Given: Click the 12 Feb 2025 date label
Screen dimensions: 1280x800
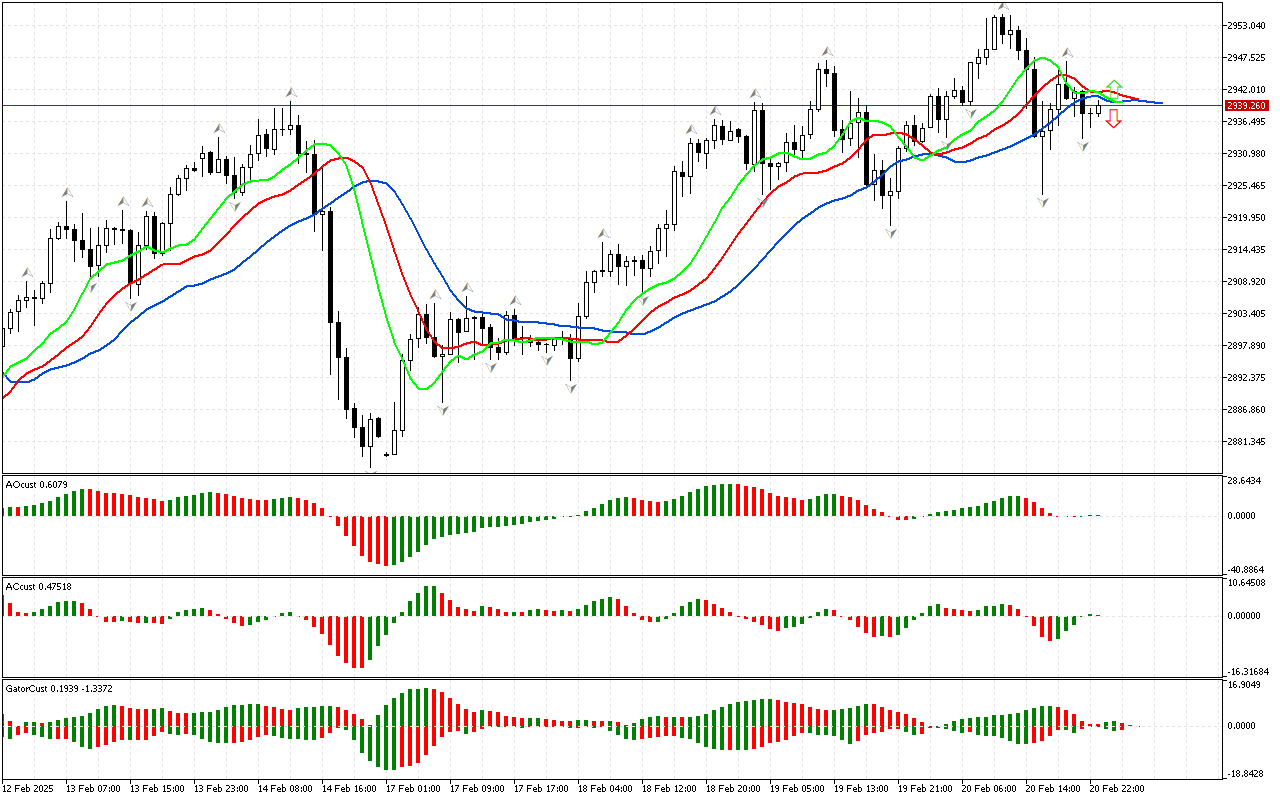Looking at the screenshot, I should [x=29, y=789].
